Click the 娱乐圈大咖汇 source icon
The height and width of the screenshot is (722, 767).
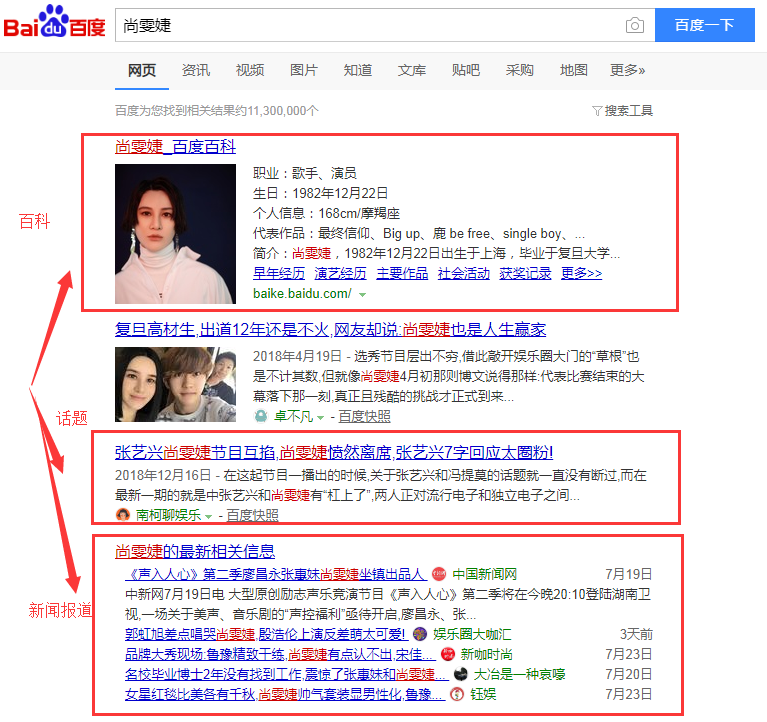point(420,634)
